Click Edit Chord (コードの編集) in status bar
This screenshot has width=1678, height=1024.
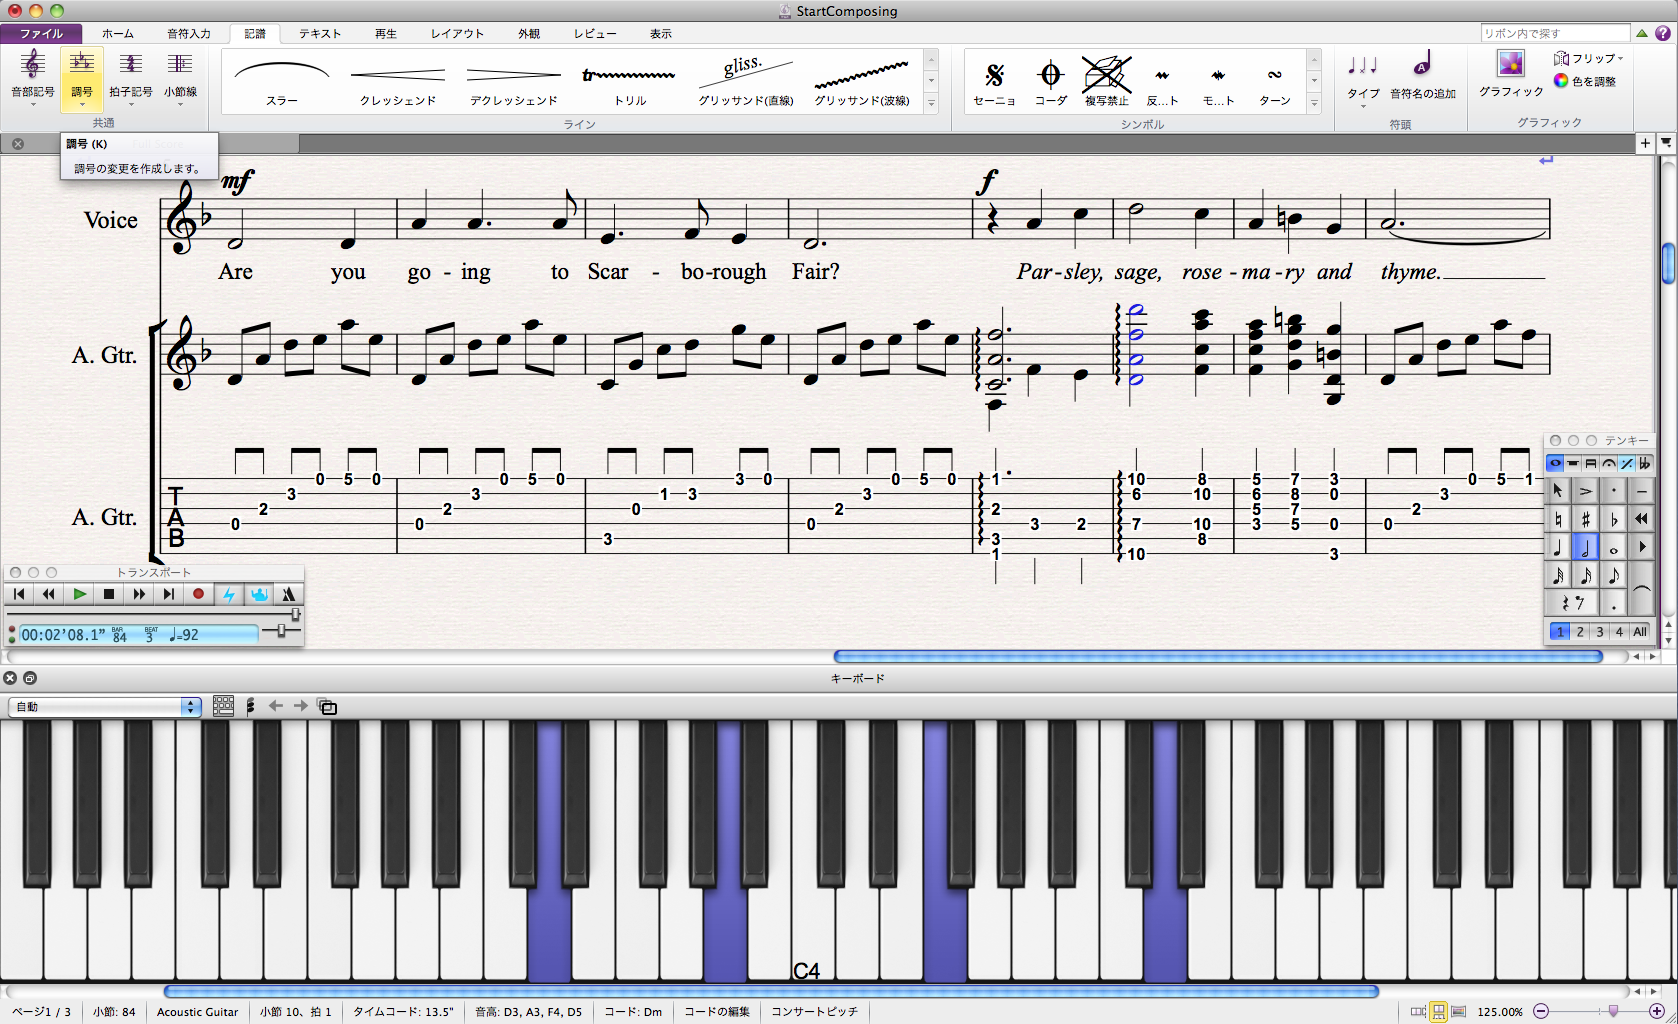coord(717,1011)
